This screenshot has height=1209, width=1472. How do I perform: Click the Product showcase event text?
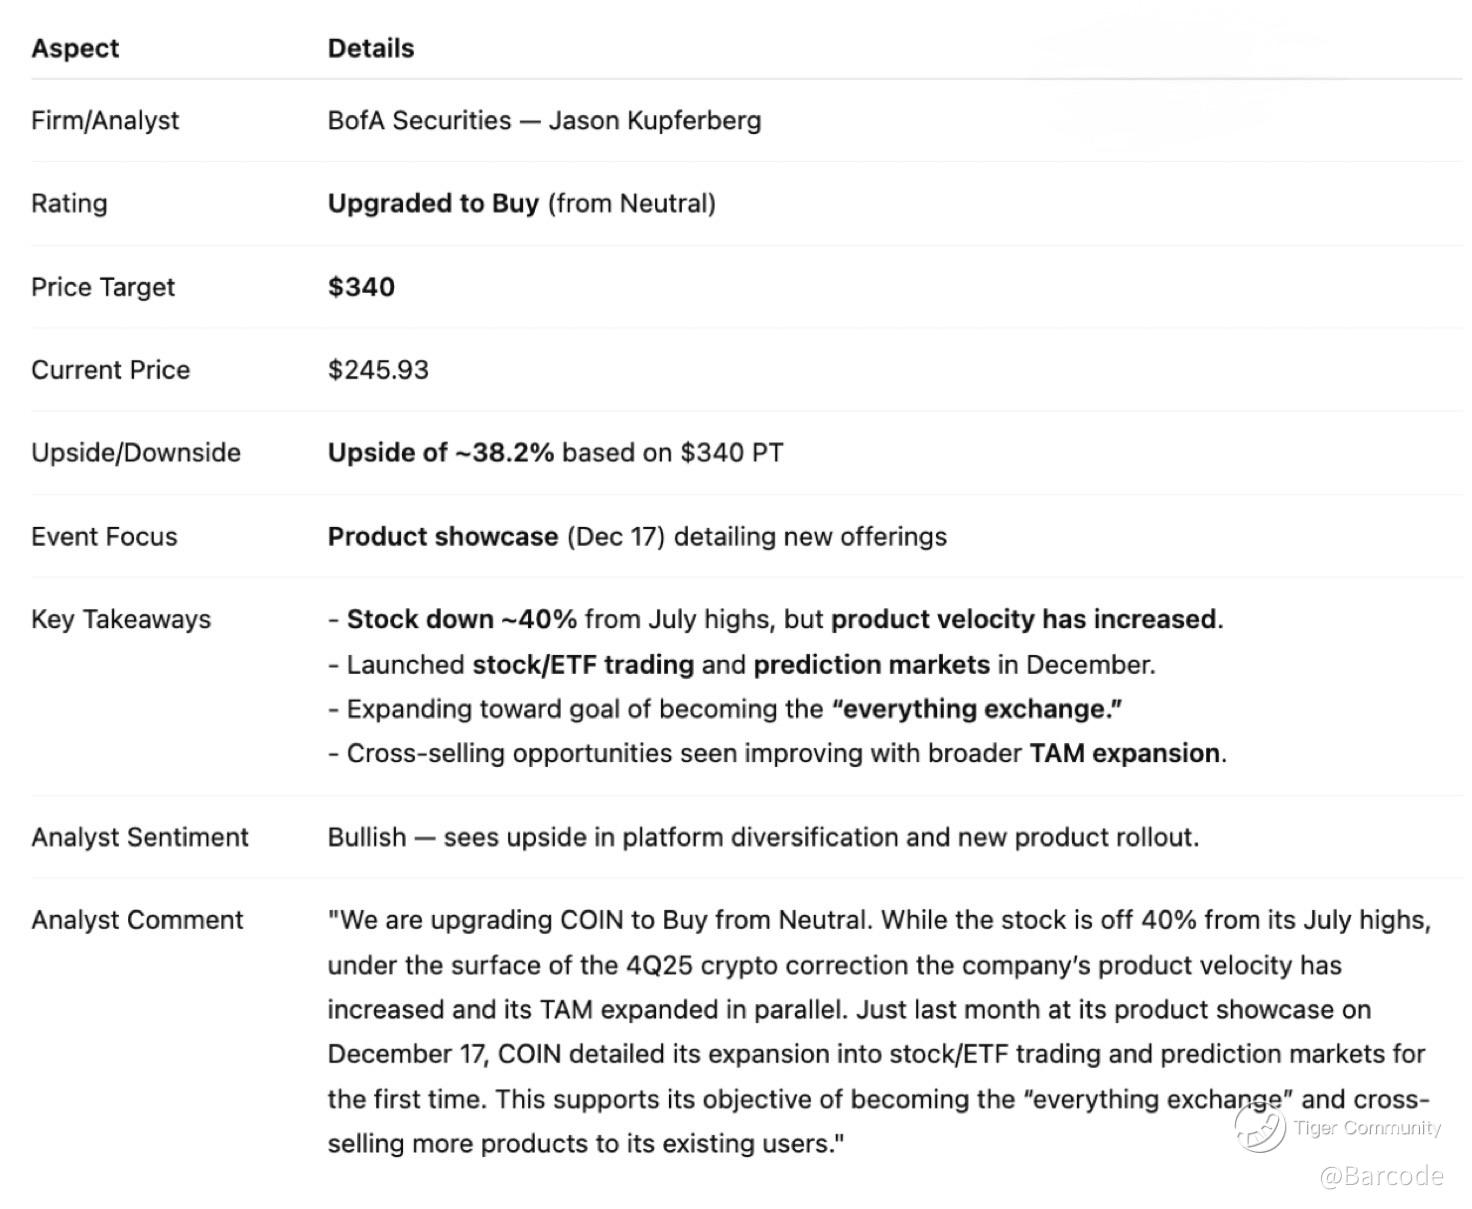[x=442, y=536]
